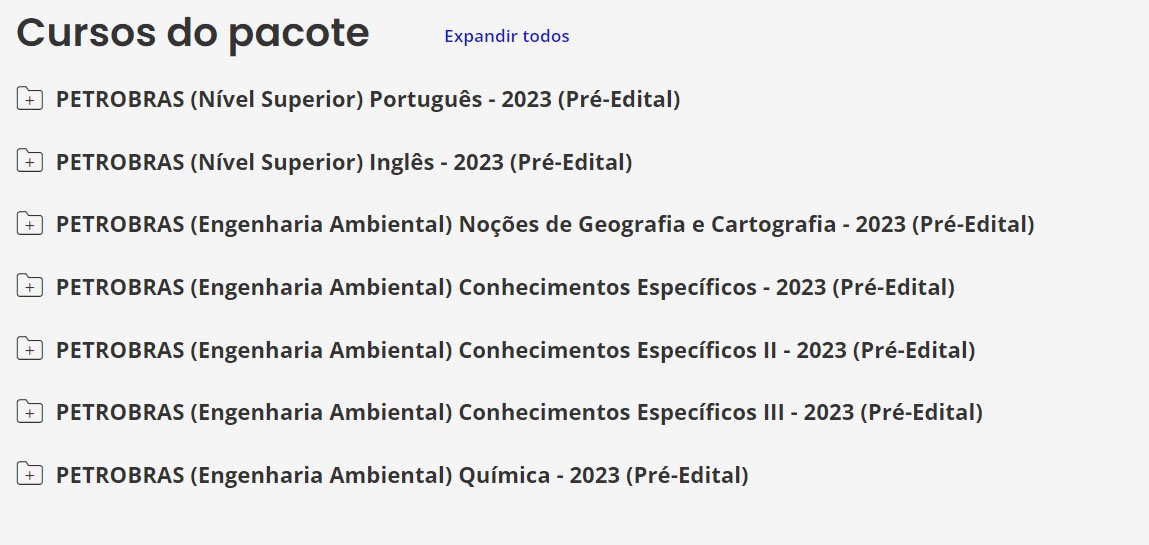Click folder icon beside Conhecimentos Específicos - 2023
The height and width of the screenshot is (545, 1149).
pyautogui.click(x=30, y=287)
